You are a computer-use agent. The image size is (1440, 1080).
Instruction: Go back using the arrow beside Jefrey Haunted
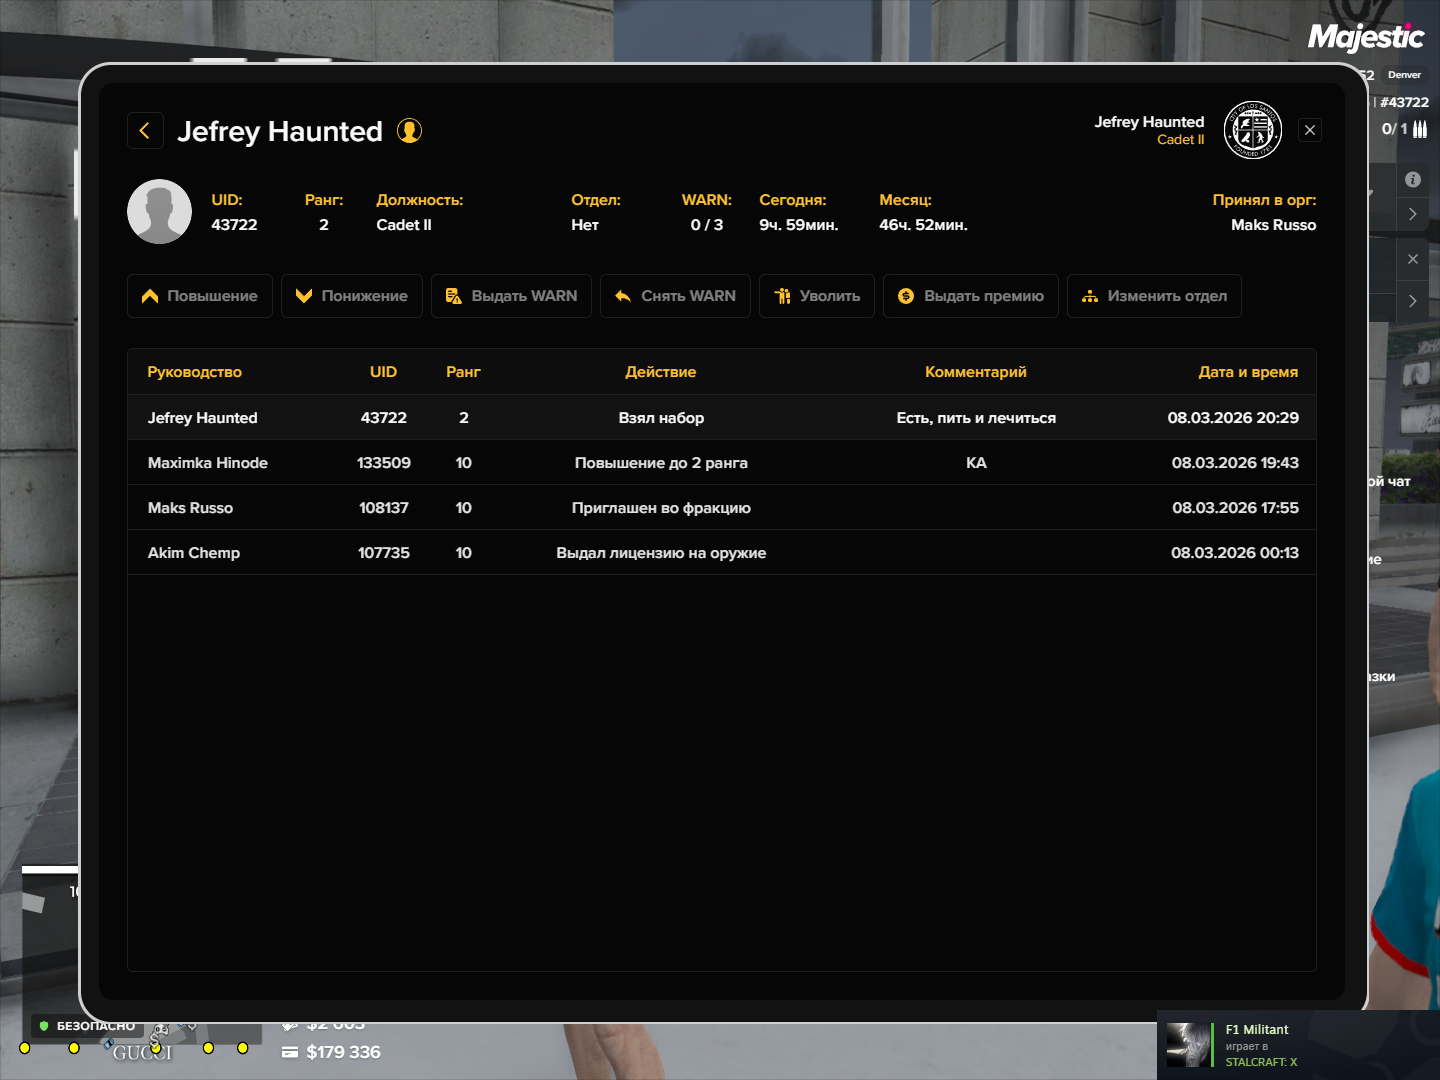pyautogui.click(x=145, y=130)
